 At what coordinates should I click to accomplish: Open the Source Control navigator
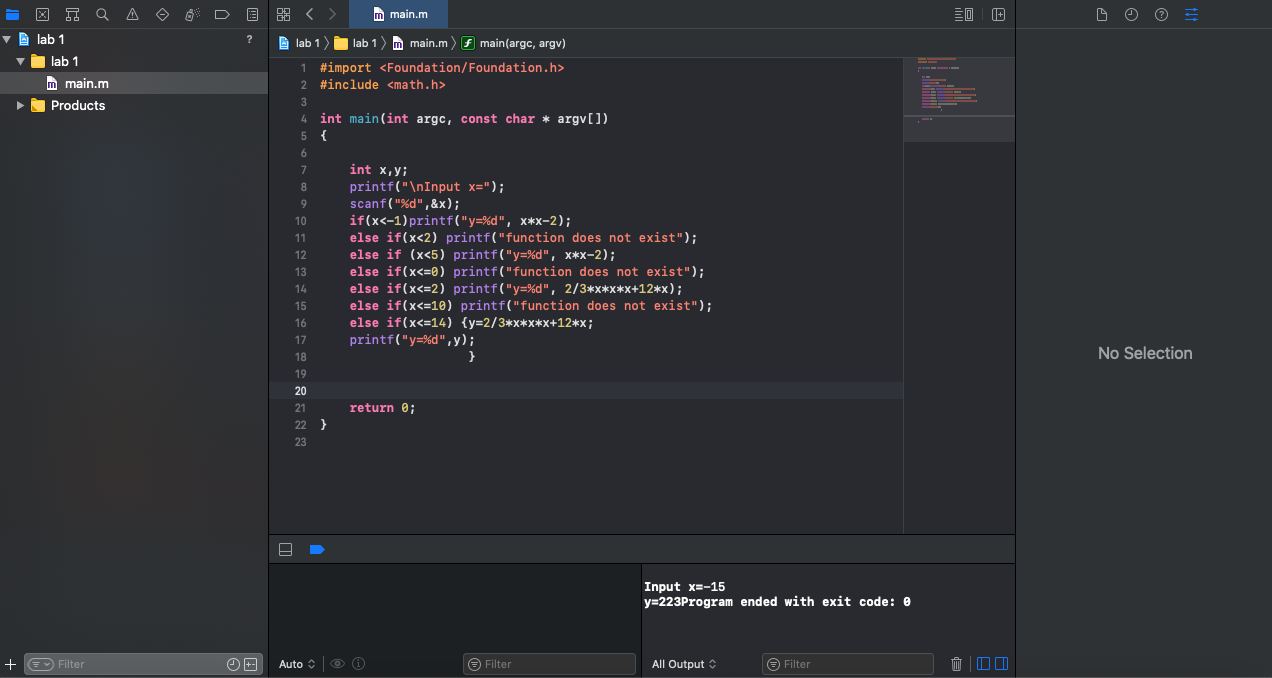tap(42, 14)
